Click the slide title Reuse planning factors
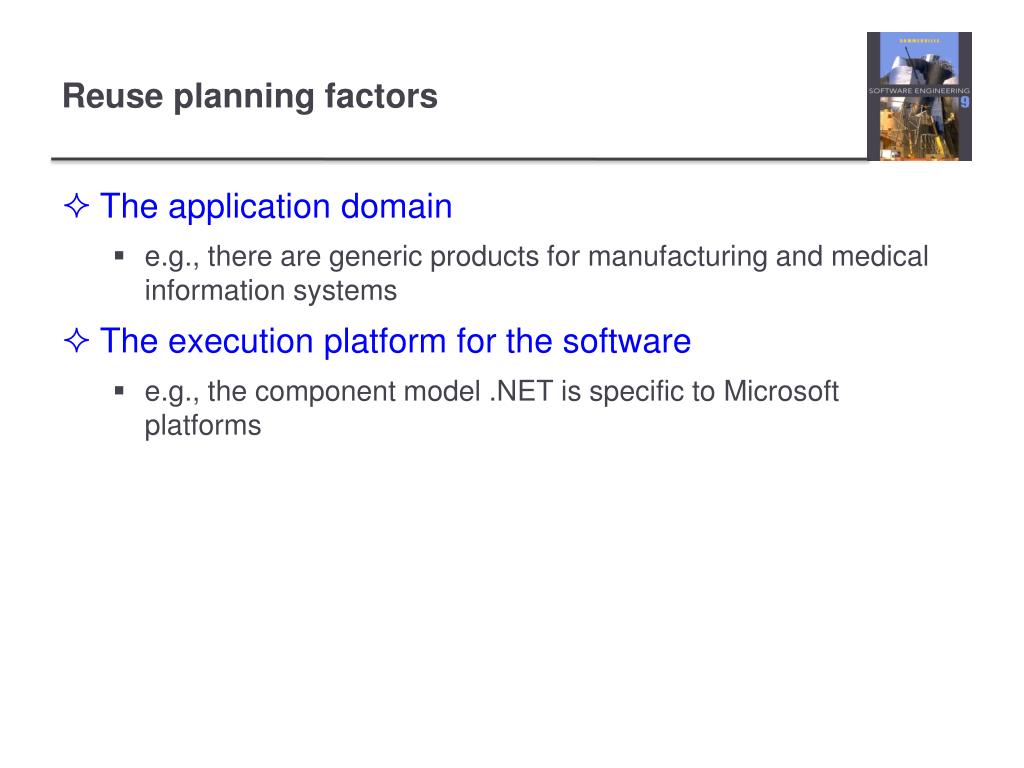This screenshot has width=1024, height=768. [x=249, y=96]
